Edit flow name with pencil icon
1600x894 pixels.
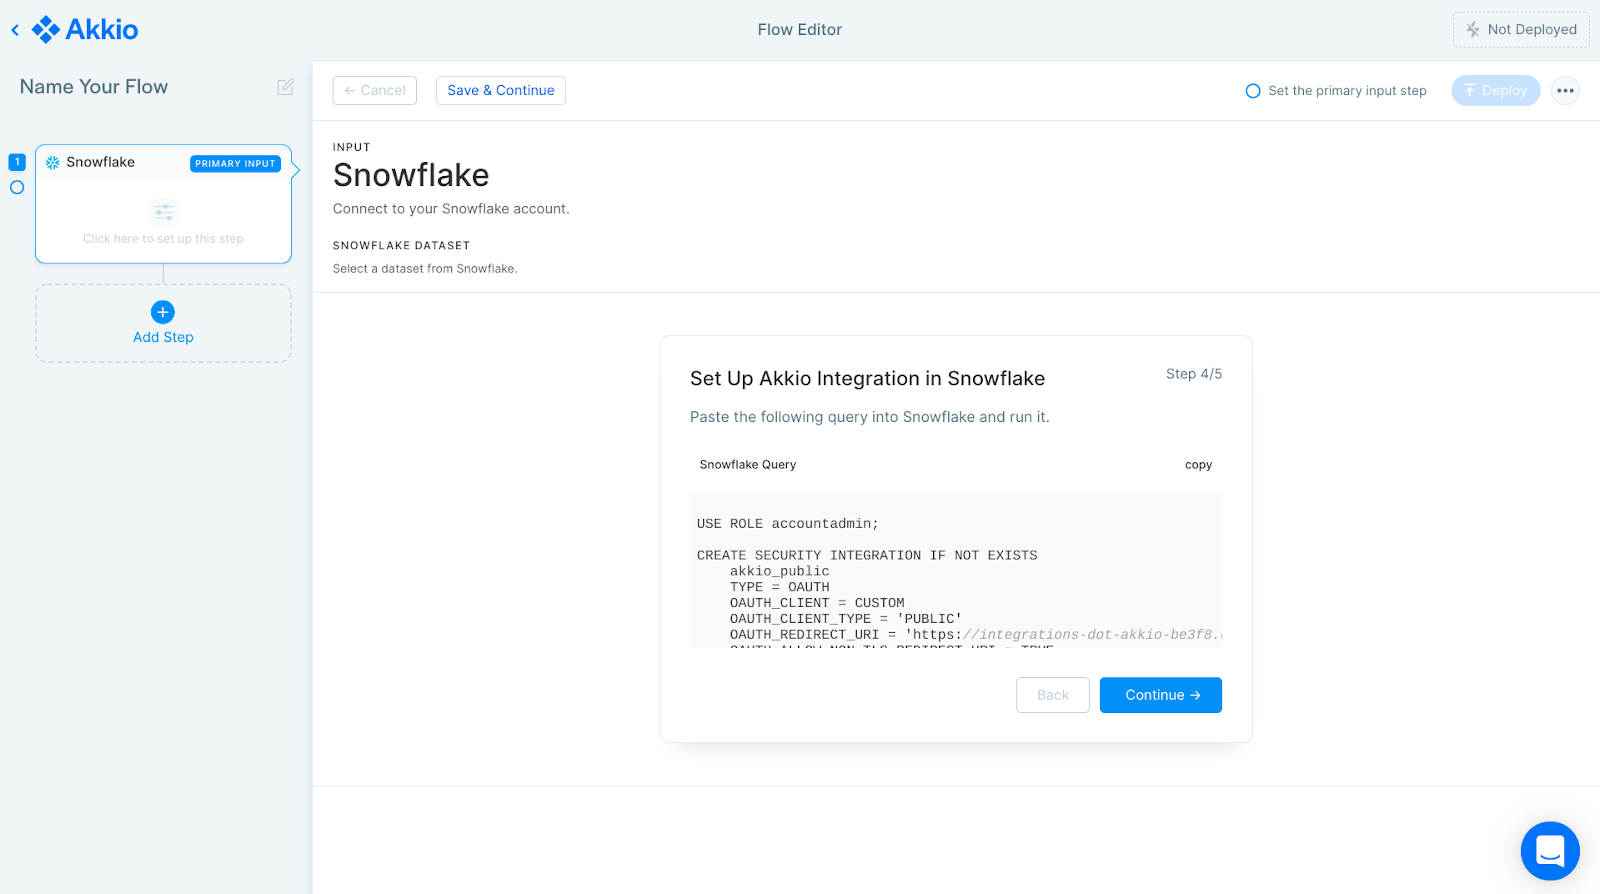click(x=286, y=87)
